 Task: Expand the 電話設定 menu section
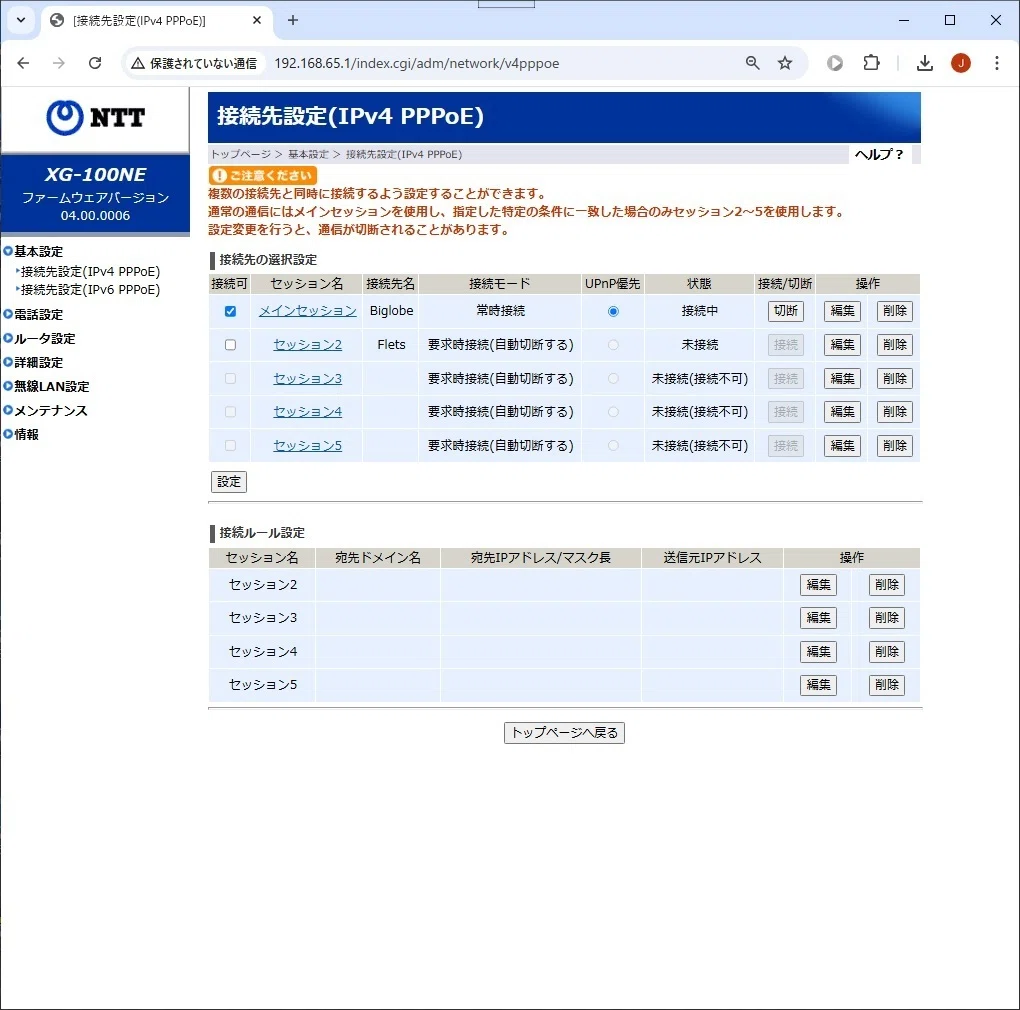[x=33, y=314]
